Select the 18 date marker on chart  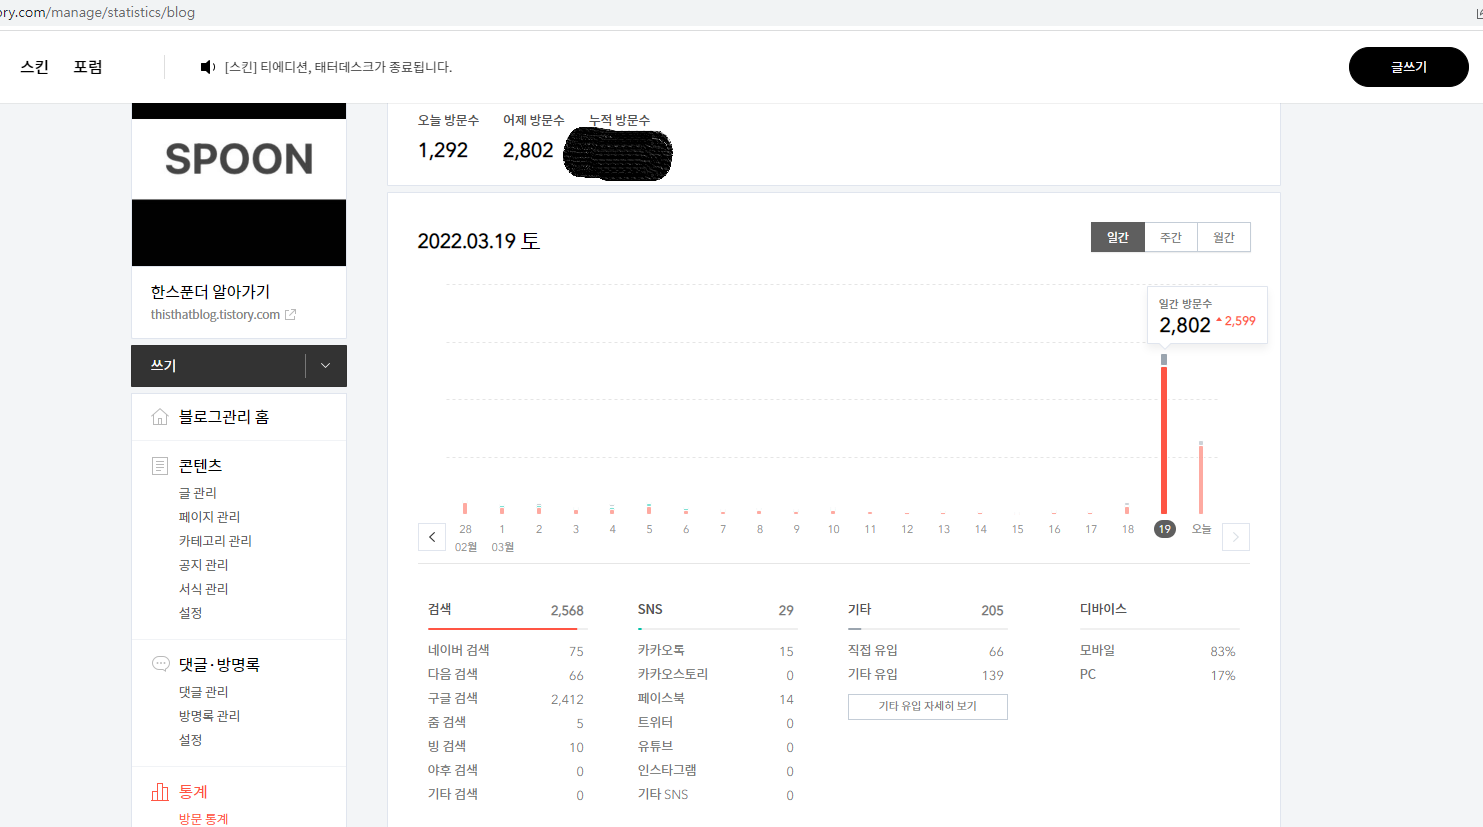1128,529
